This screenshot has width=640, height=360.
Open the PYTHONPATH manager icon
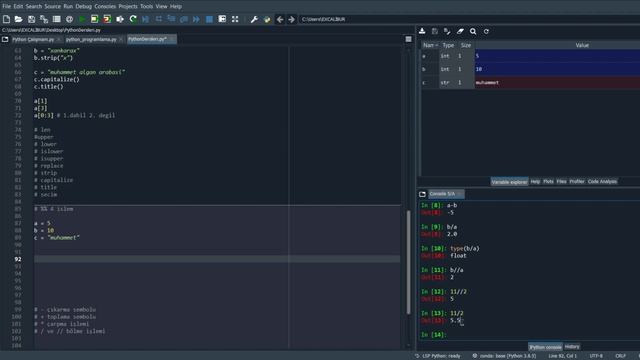267,19
